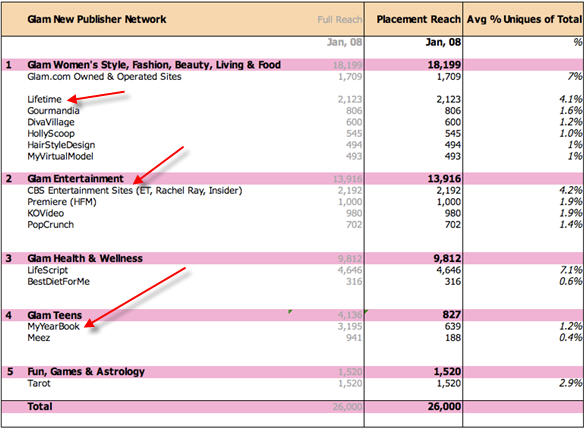Viewport: 586px width, 435px height.
Task: Click the 4,646 LifeScript placement reach value
Action: tap(448, 270)
